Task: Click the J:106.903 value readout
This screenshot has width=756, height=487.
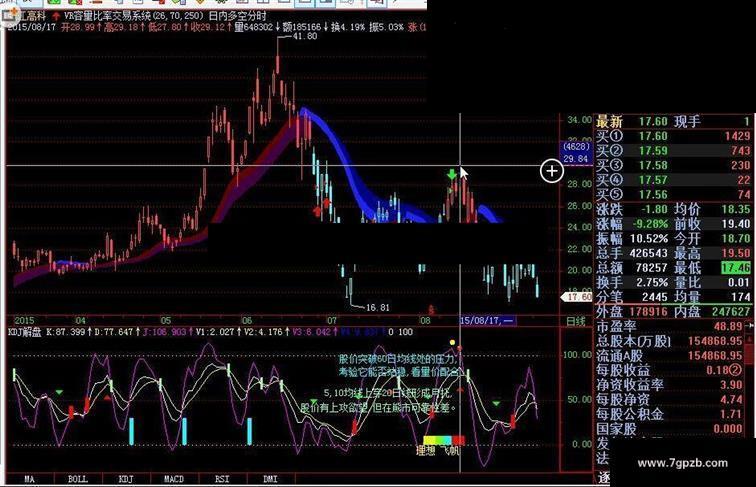Action: pos(164,332)
